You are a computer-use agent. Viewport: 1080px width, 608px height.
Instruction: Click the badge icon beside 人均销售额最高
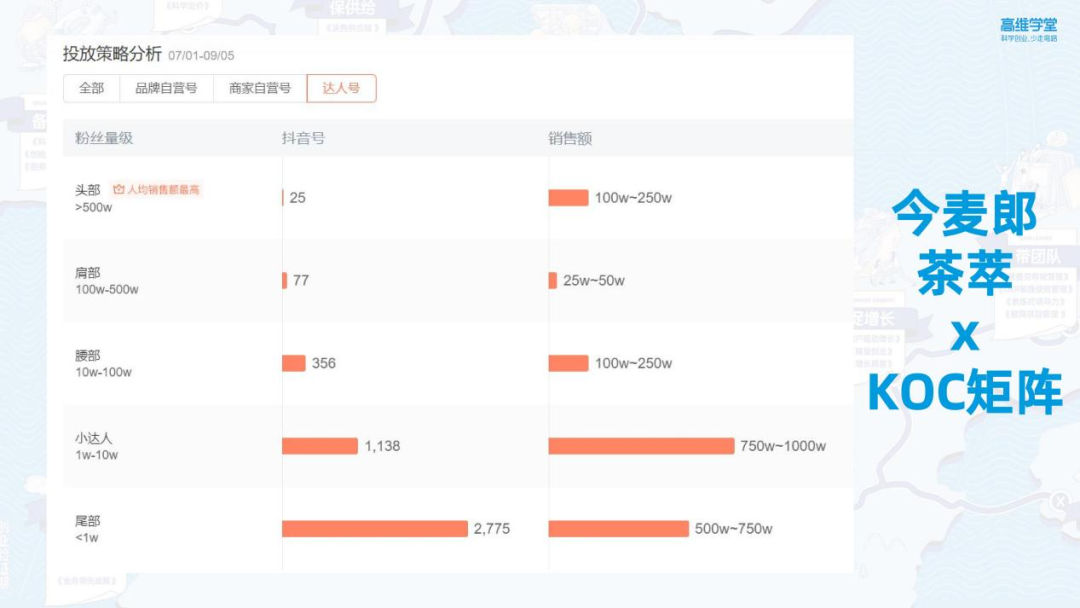pyautogui.click(x=118, y=189)
